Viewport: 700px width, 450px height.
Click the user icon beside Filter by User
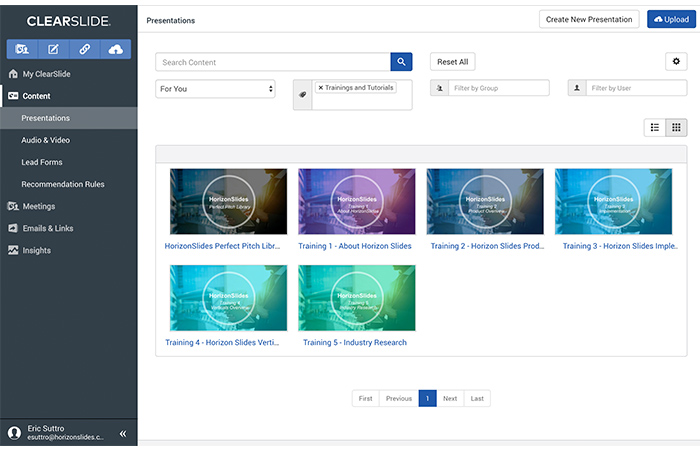click(x=577, y=88)
